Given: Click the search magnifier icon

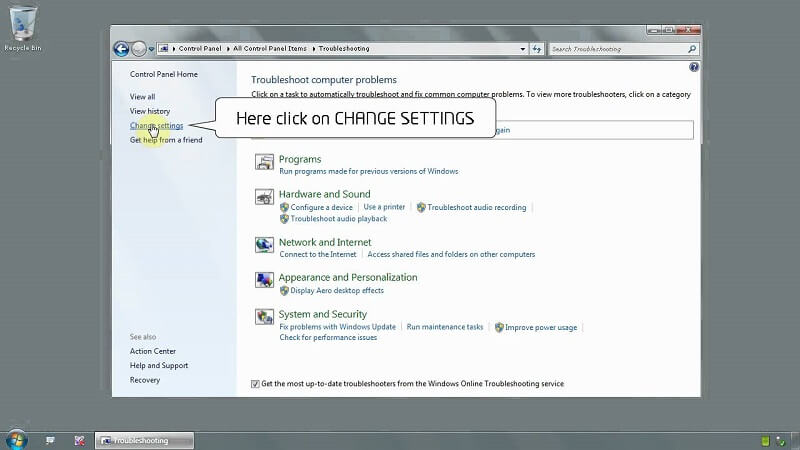Looking at the screenshot, I should pos(692,49).
